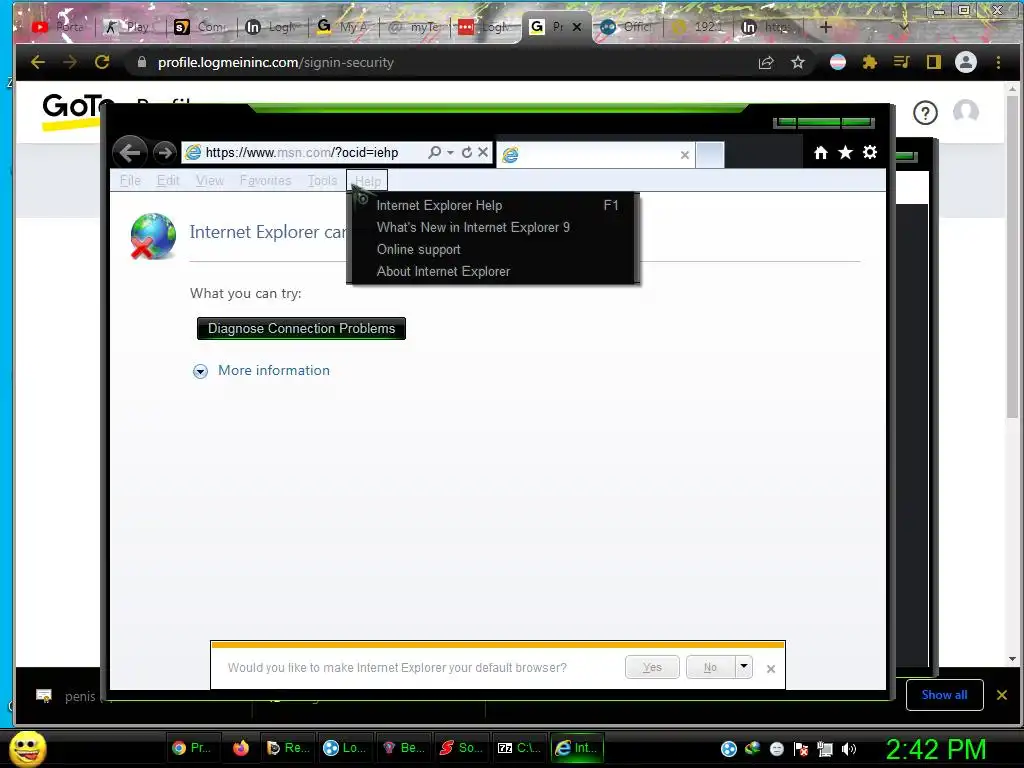The image size is (1024, 768).
Task: Open IE address bar autocomplete dropdown arrow
Action: tap(451, 152)
